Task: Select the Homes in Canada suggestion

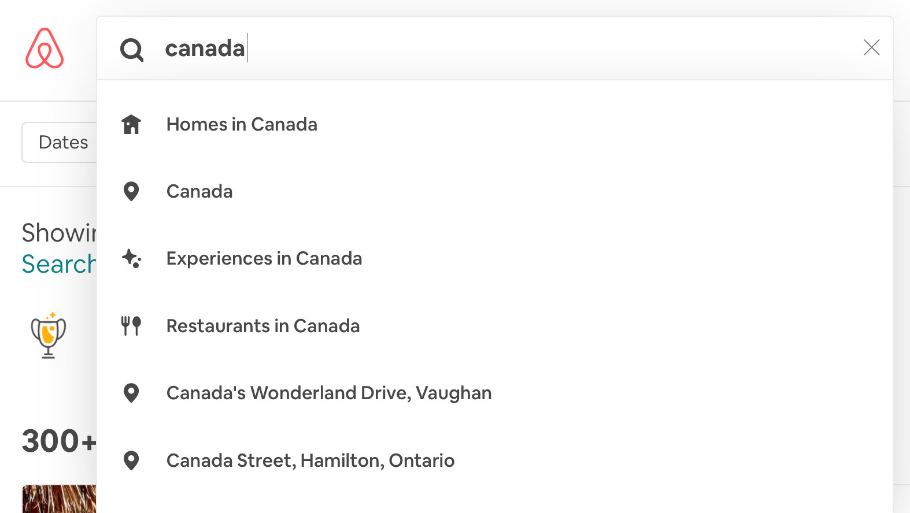Action: (494, 124)
